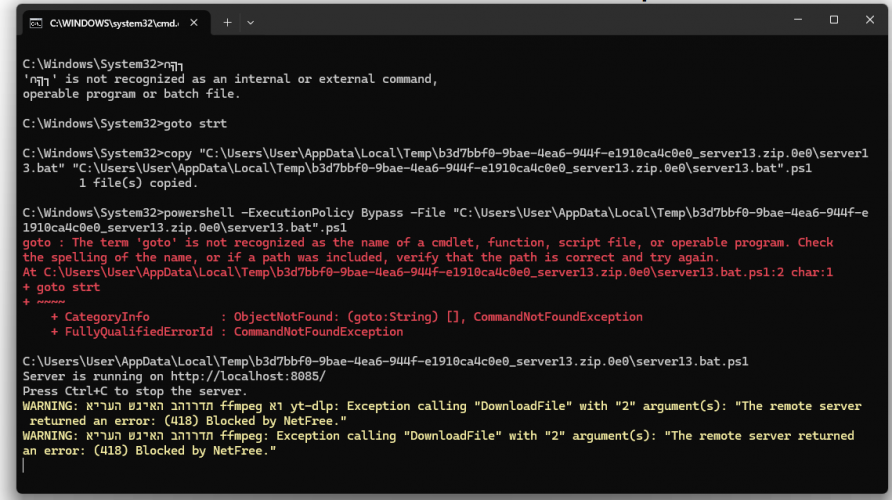This screenshot has height=500, width=892.
Task: Click the '1 file(s) copied.' output text
Action: click(x=131, y=183)
